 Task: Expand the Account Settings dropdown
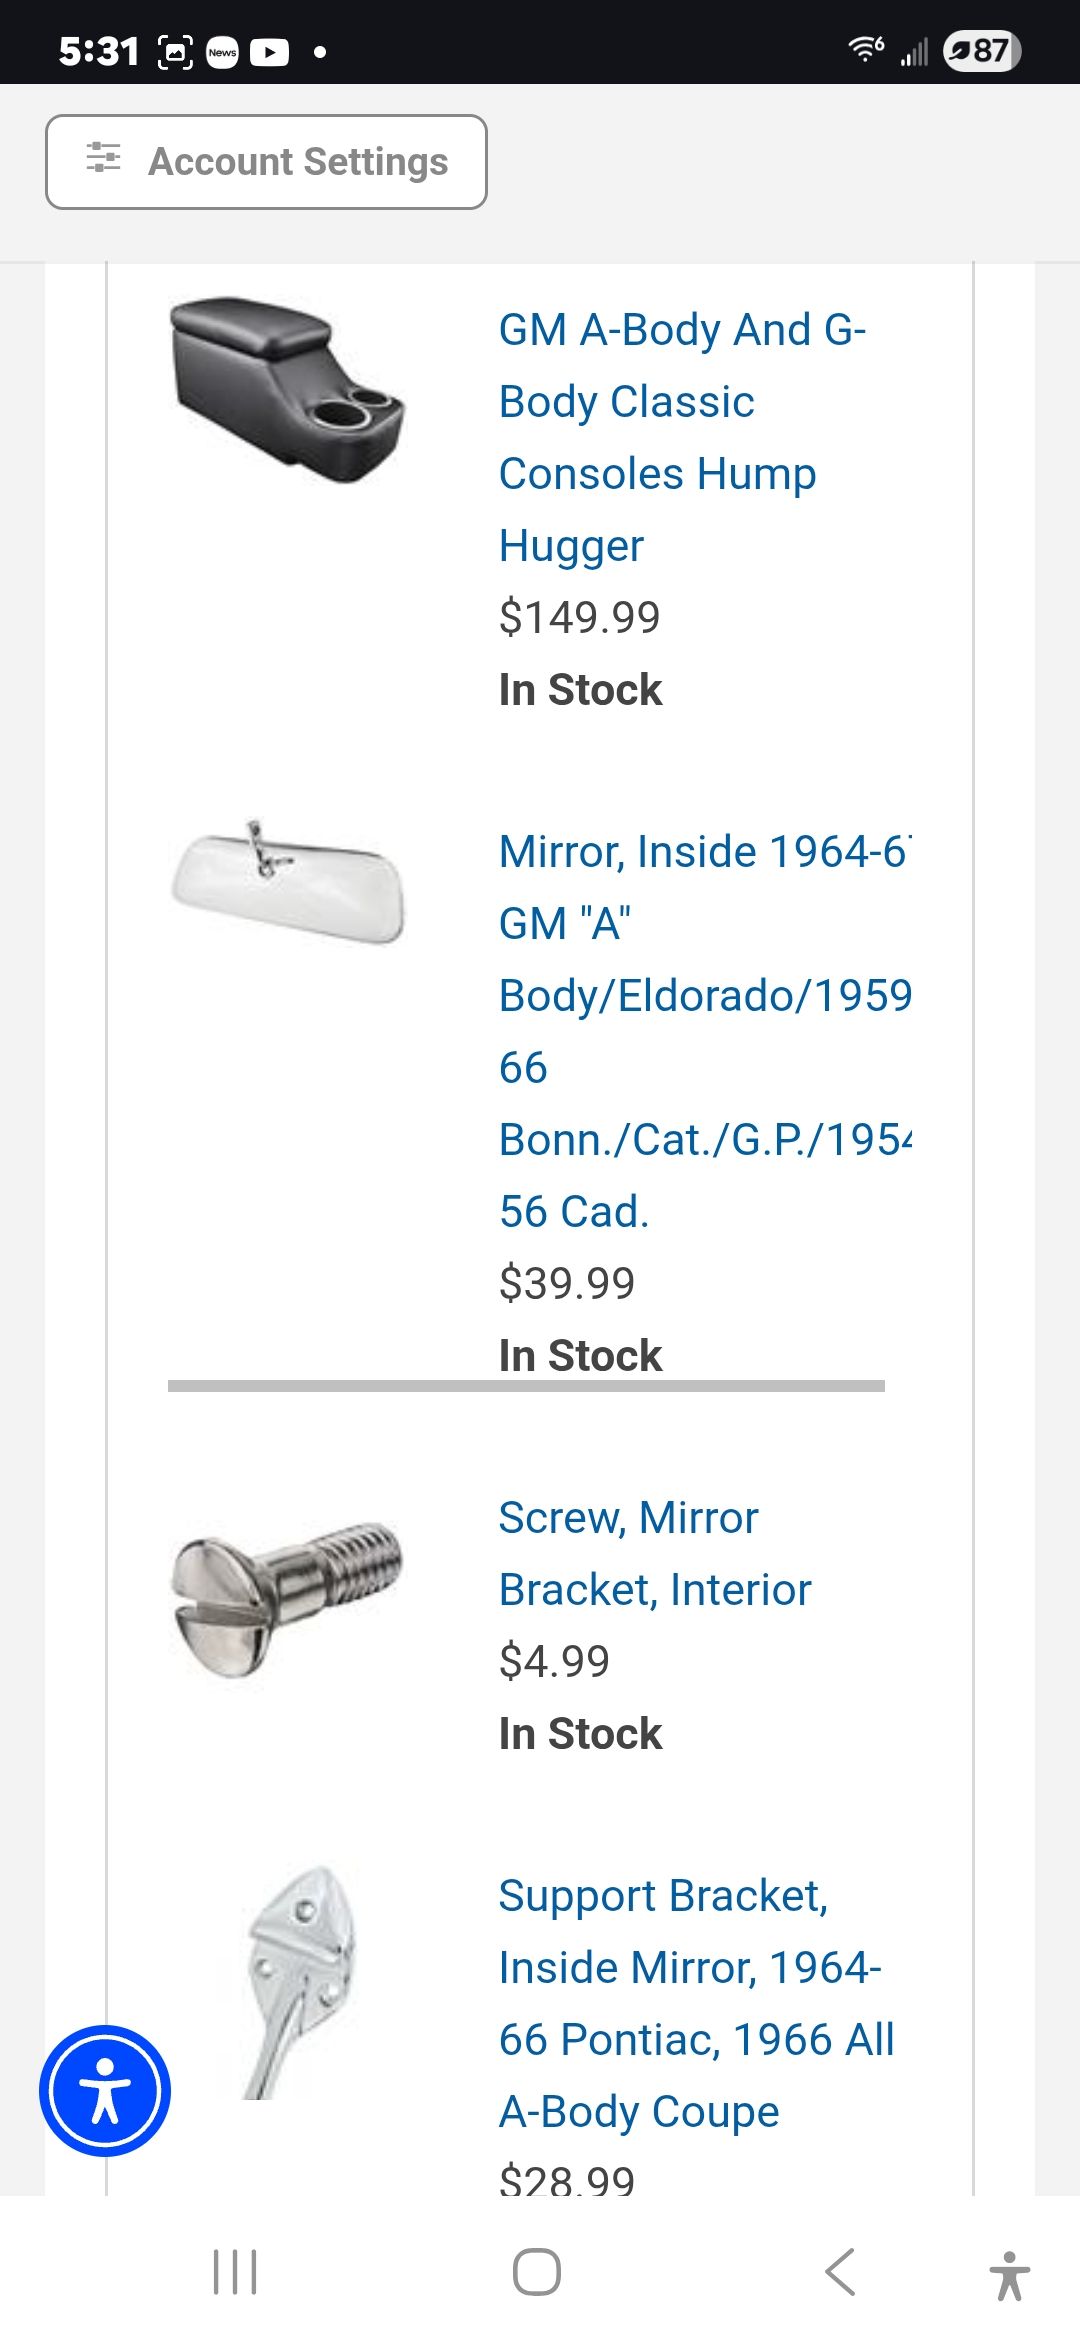pos(266,162)
